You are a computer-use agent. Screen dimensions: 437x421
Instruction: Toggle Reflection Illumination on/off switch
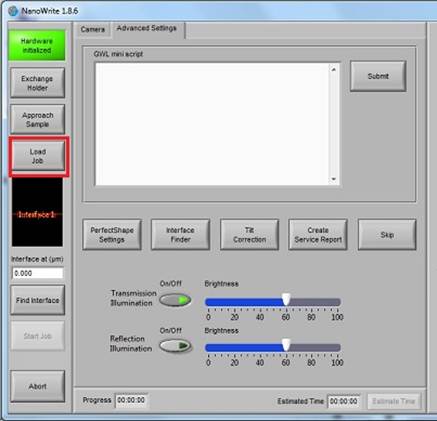175,346
